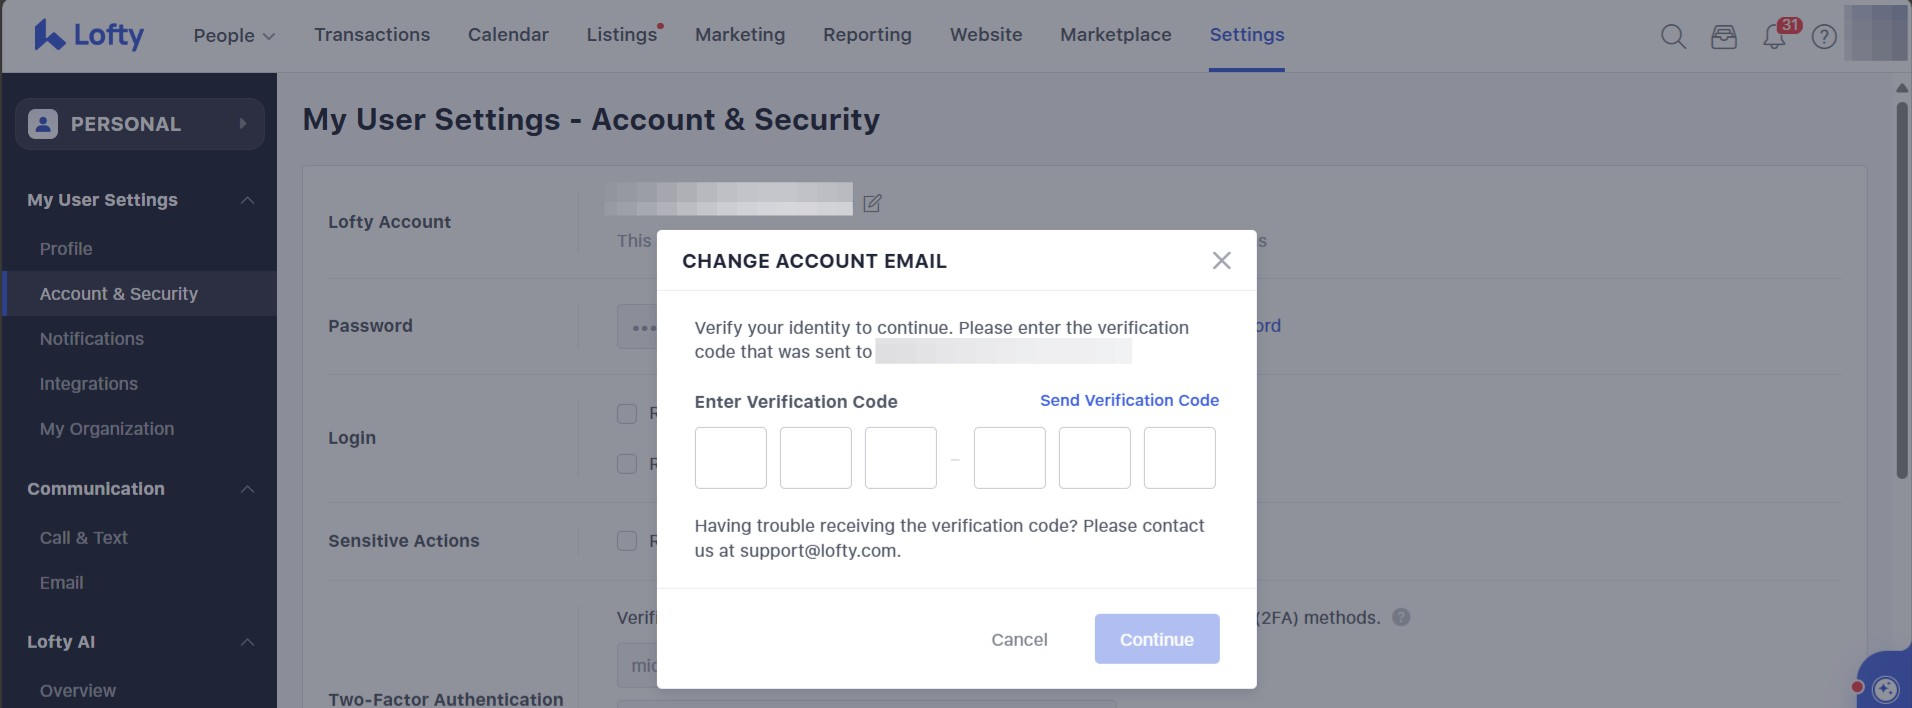Click the edit icon beside Lofty Account
The image size is (1912, 708).
[x=872, y=203]
